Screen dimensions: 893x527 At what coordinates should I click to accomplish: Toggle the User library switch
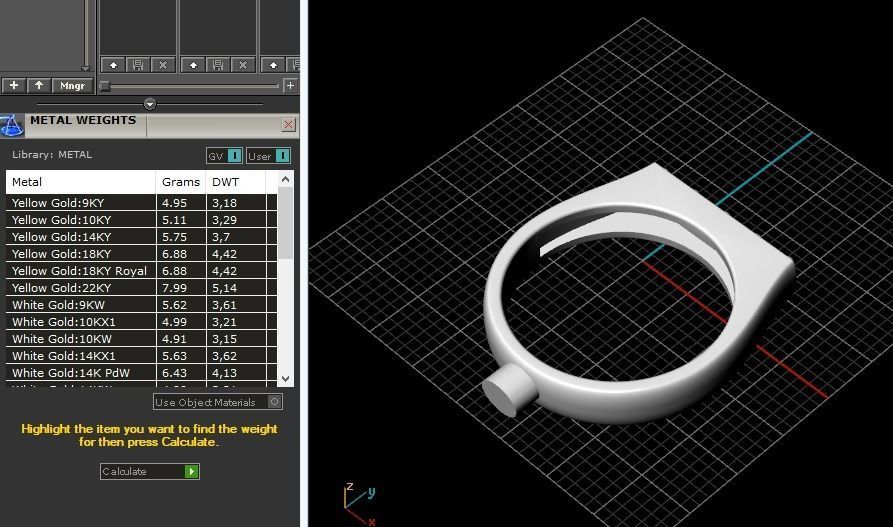click(x=268, y=156)
